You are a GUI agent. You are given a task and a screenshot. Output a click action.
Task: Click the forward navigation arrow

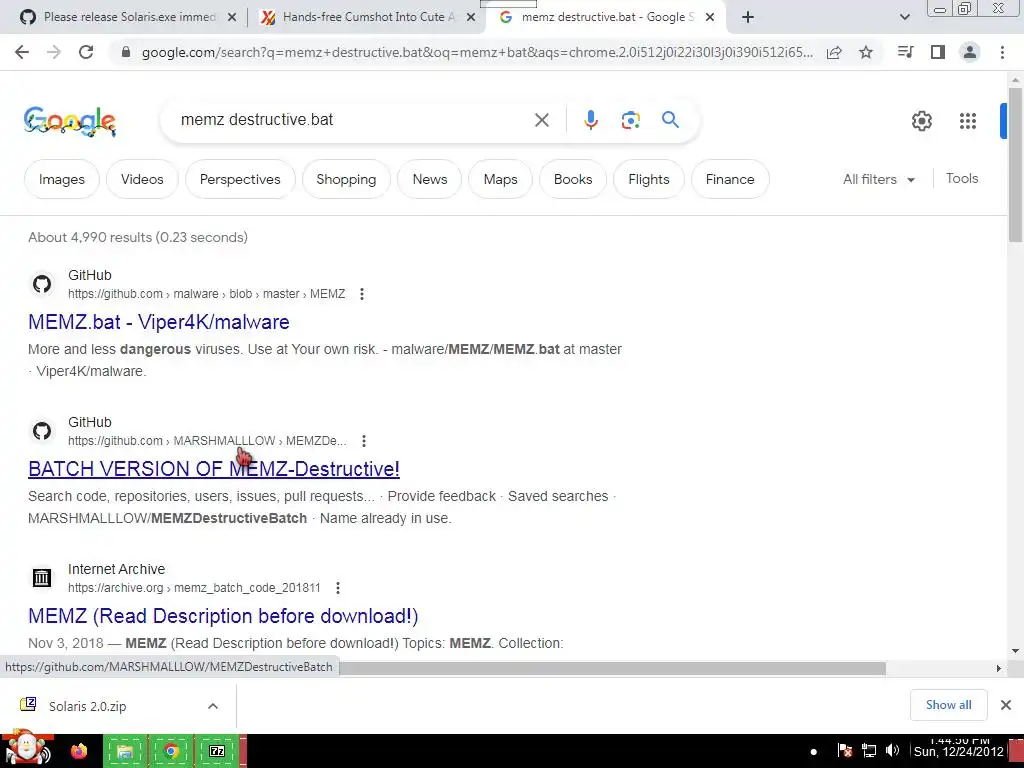pyautogui.click(x=54, y=52)
